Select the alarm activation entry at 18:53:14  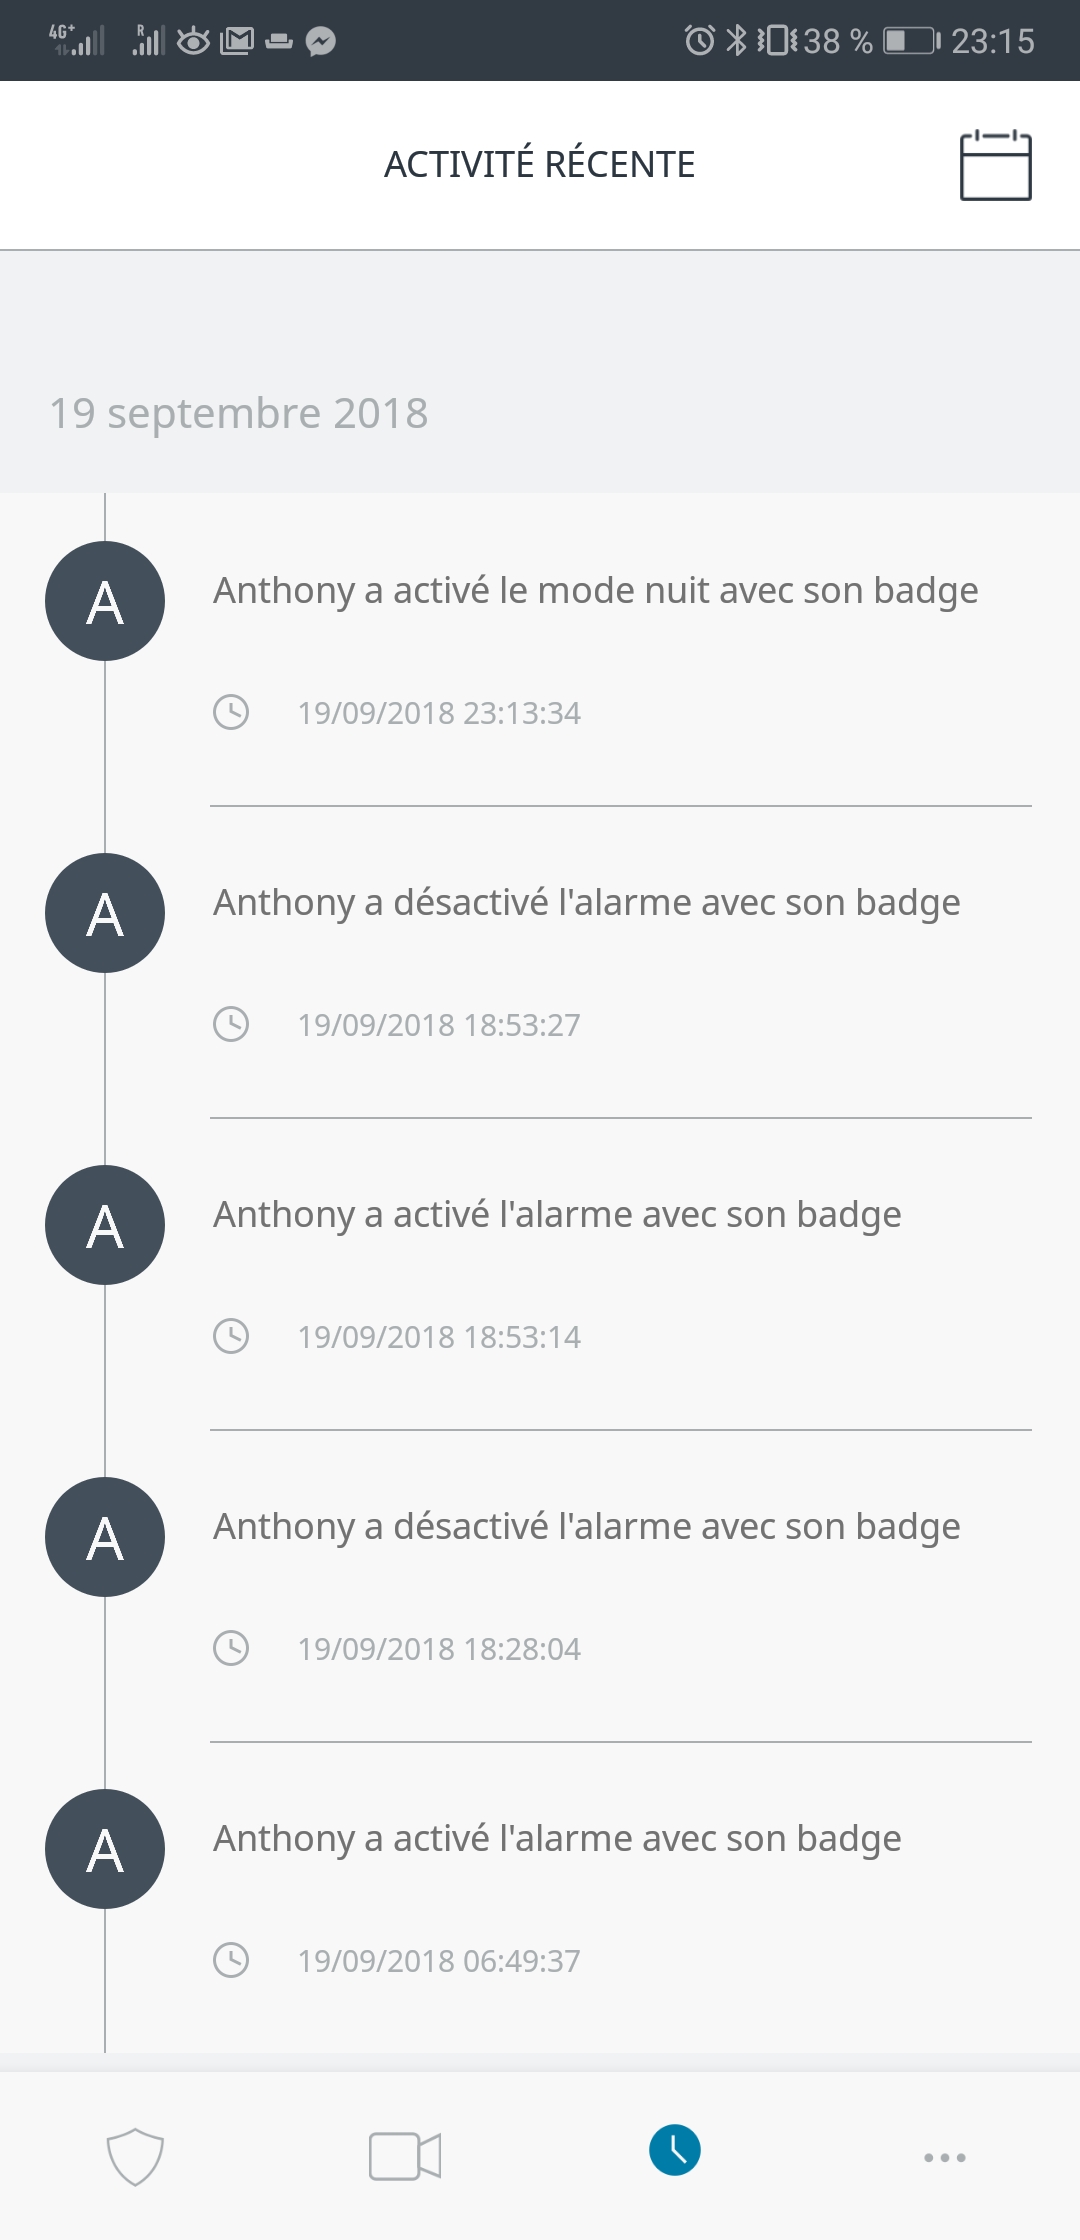point(557,1215)
